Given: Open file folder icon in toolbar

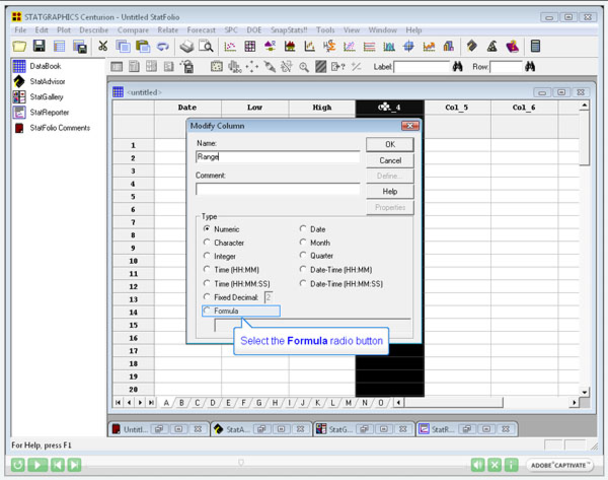Looking at the screenshot, I should 19,47.
